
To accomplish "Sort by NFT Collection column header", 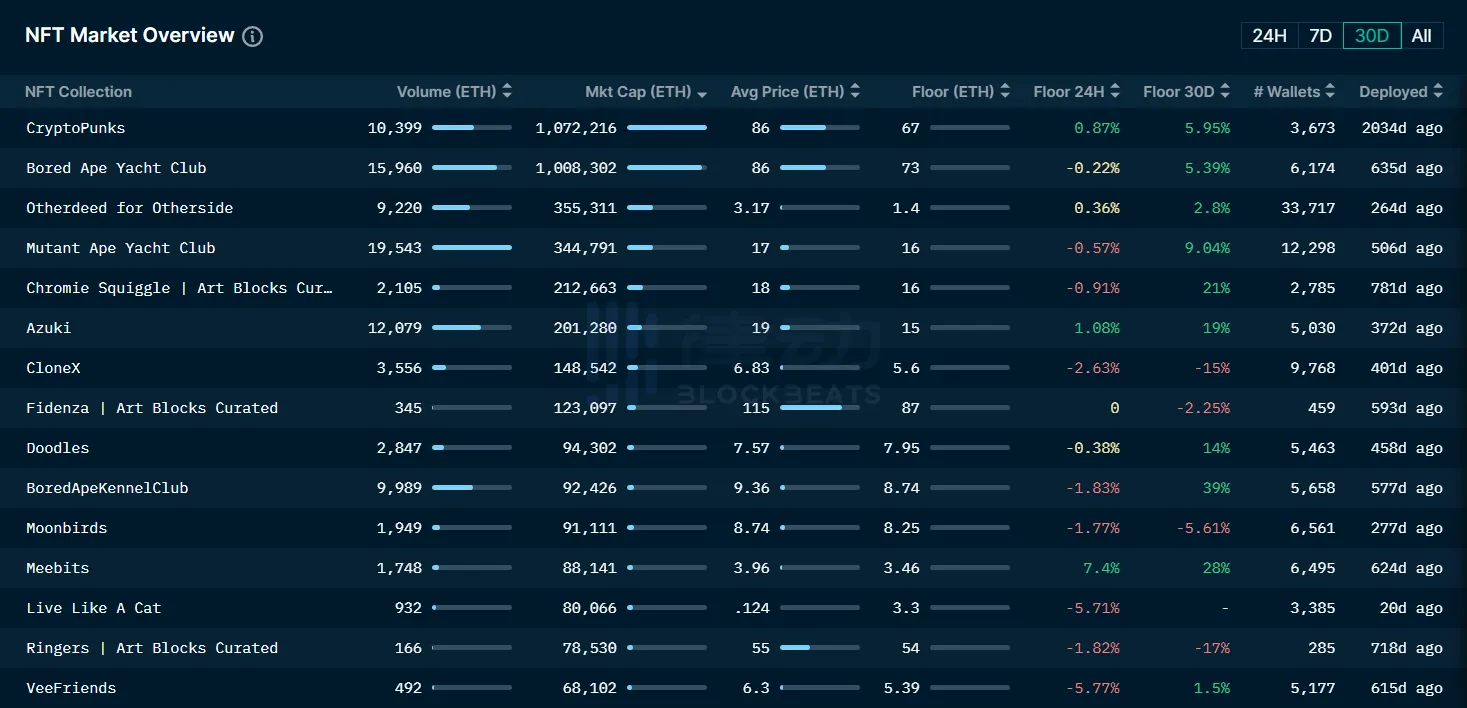I will click(x=78, y=92).
